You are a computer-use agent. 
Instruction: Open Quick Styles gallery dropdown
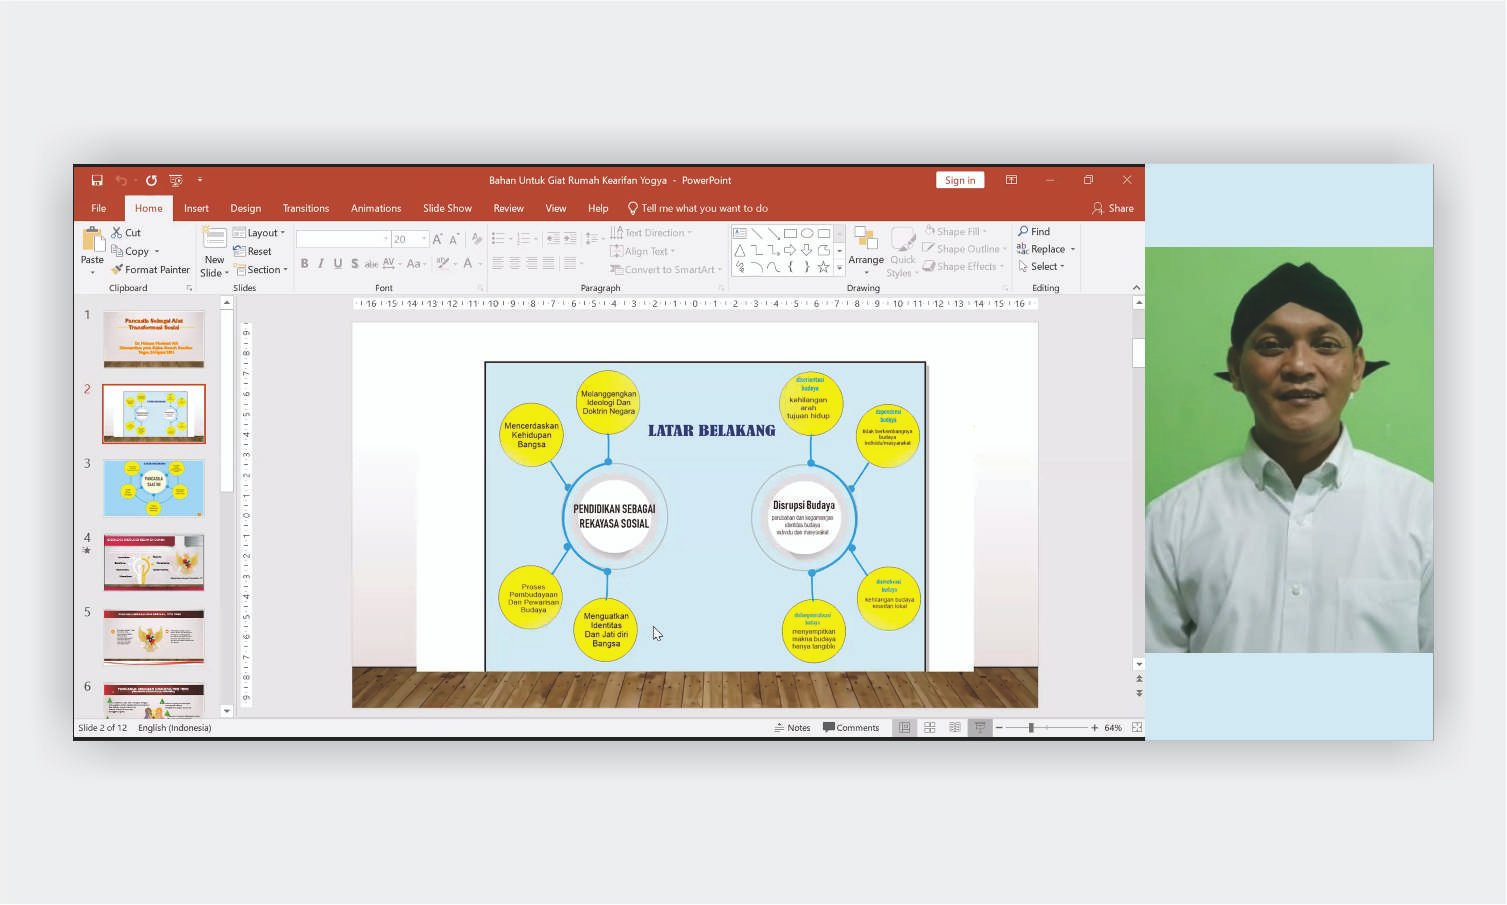click(x=903, y=251)
